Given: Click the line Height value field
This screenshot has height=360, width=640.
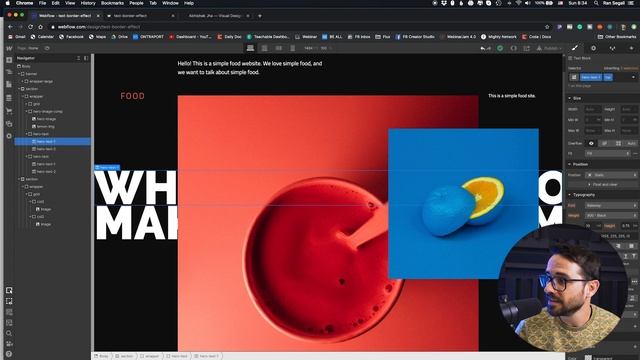Looking at the screenshot, I should coord(626,225).
